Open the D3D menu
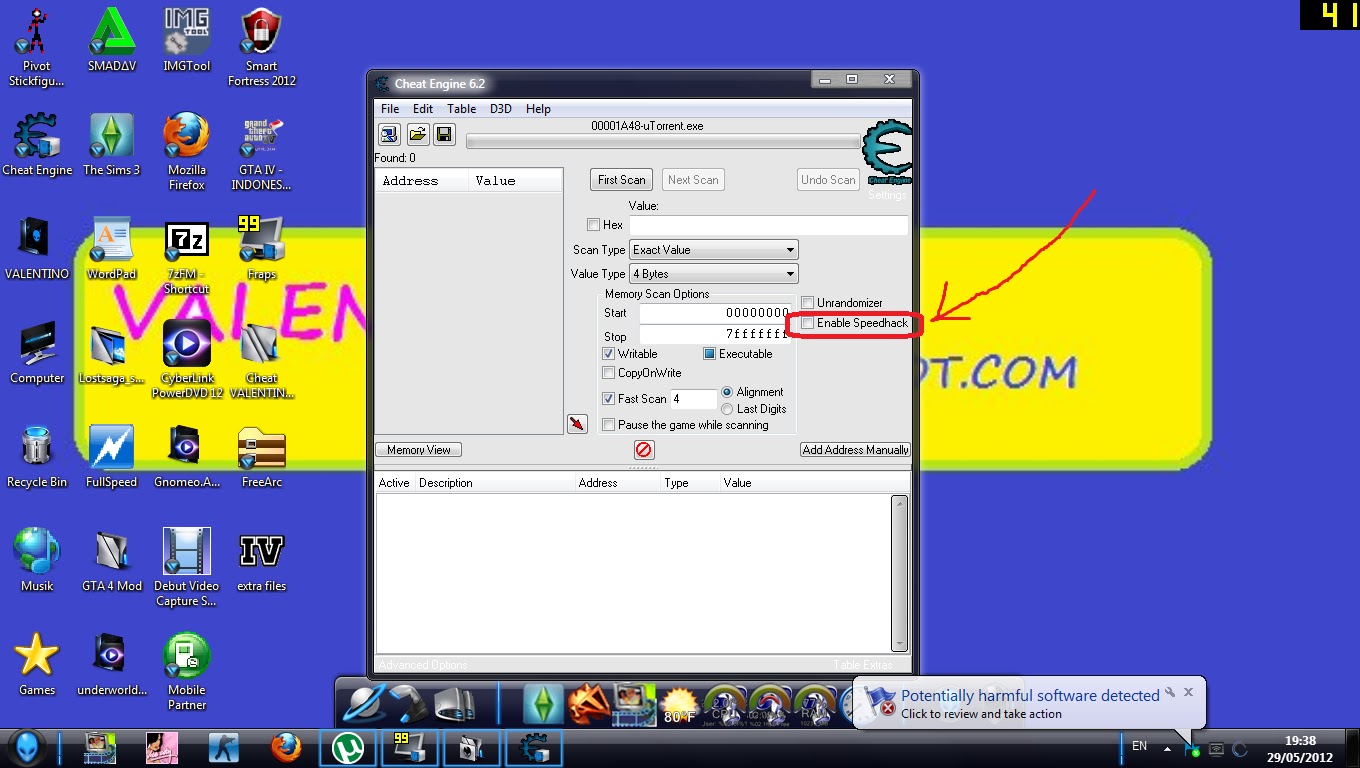1360x768 pixels. click(x=501, y=109)
